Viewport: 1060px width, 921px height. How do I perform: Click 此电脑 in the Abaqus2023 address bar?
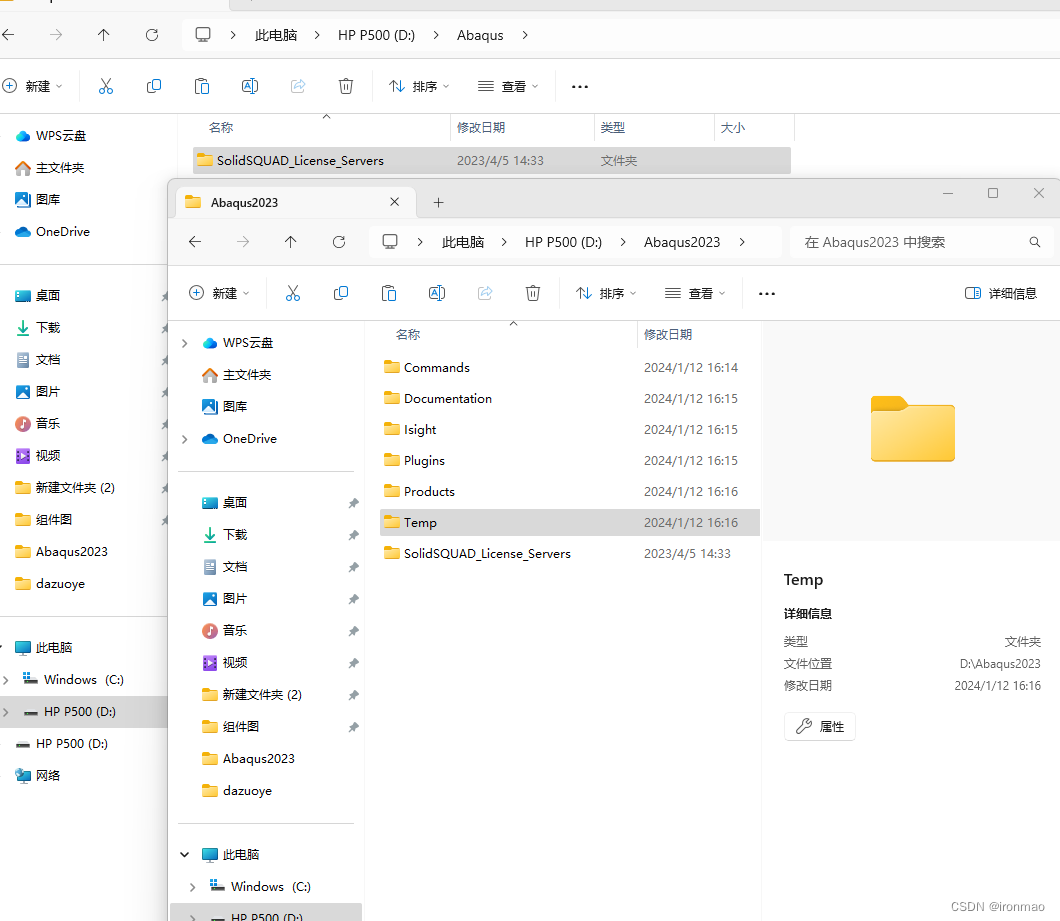point(463,242)
